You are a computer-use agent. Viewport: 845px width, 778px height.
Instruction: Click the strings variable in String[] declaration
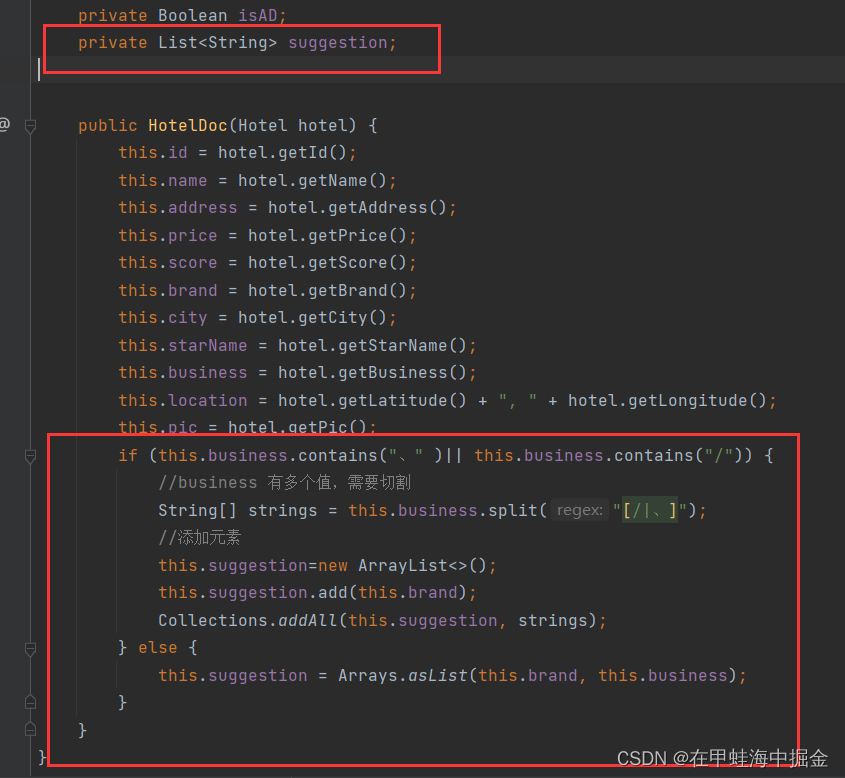(x=282, y=510)
